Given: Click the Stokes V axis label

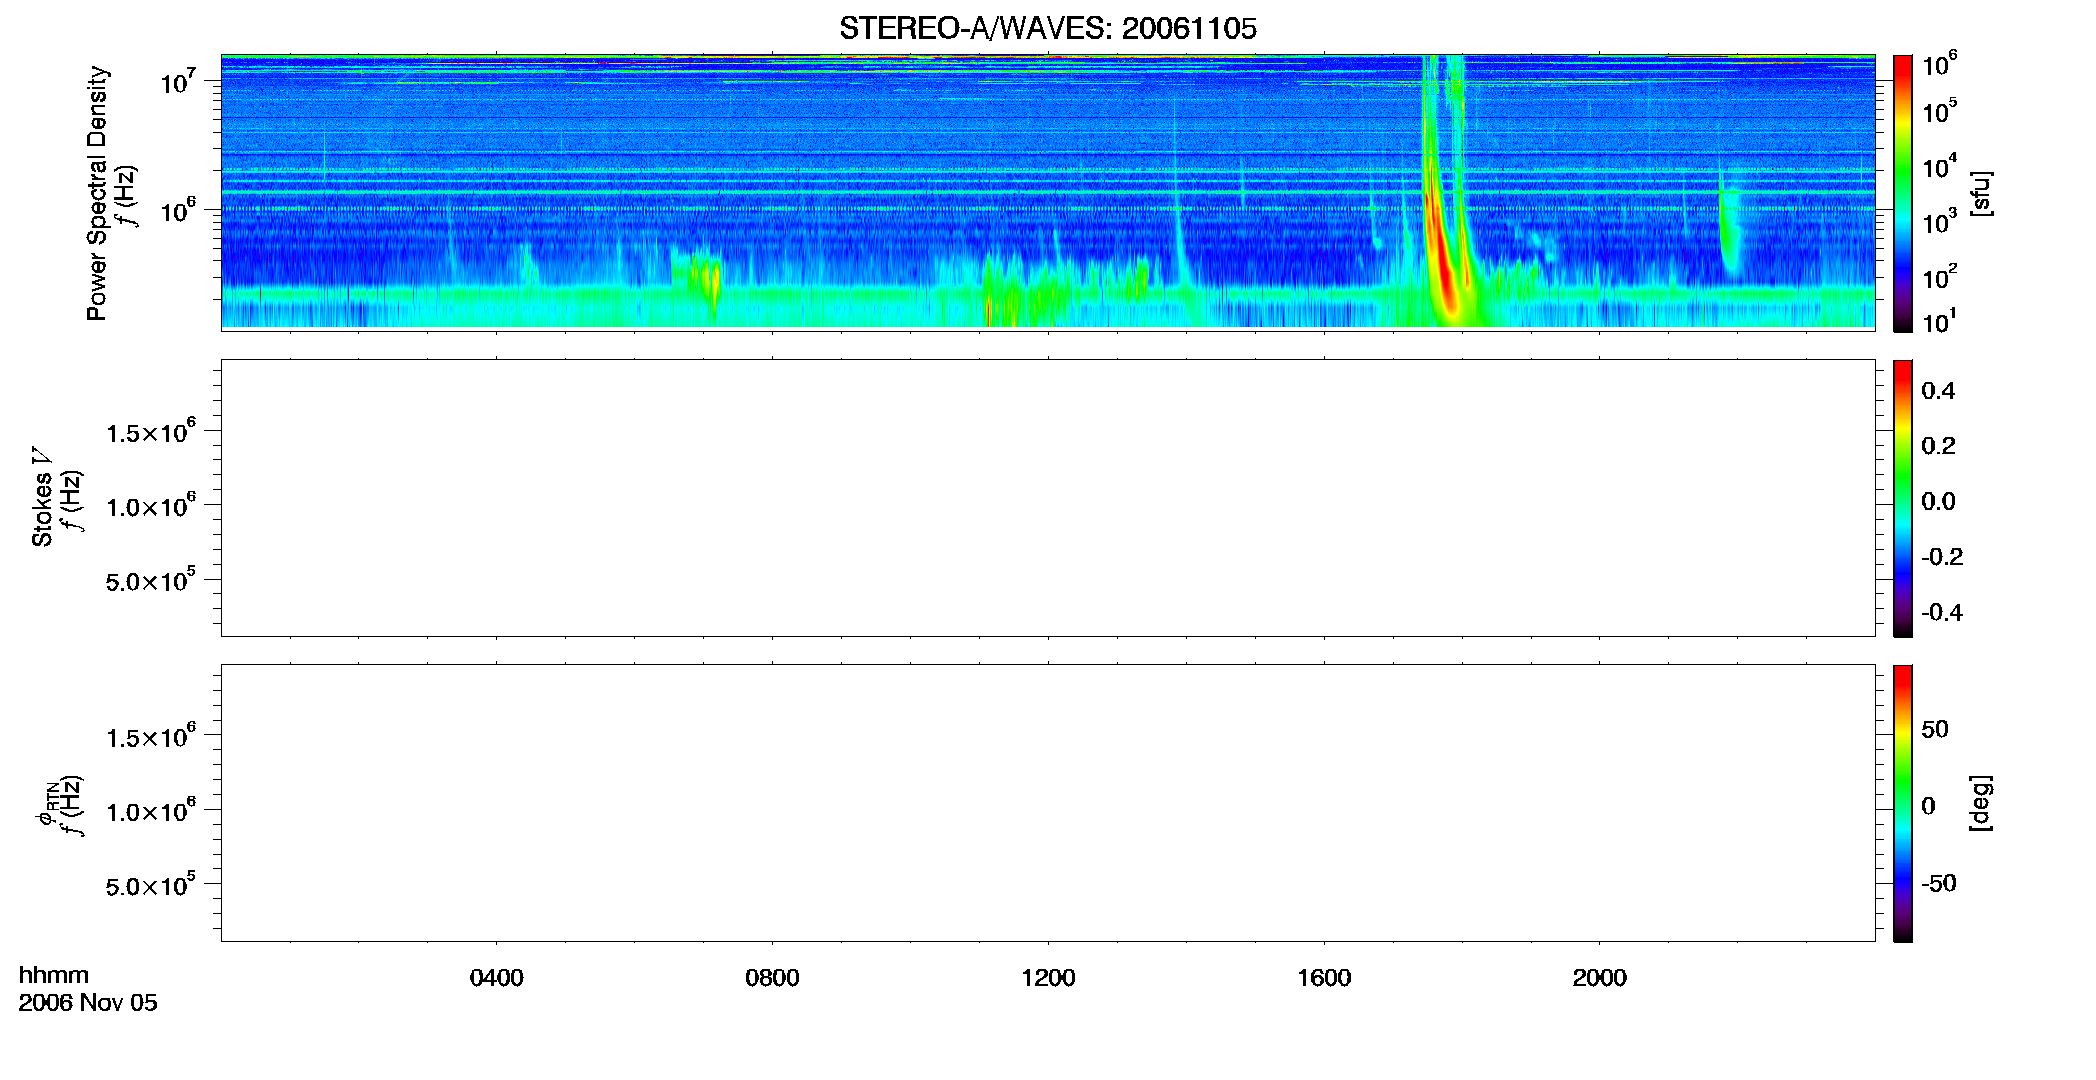Looking at the screenshot, I should tap(42, 497).
